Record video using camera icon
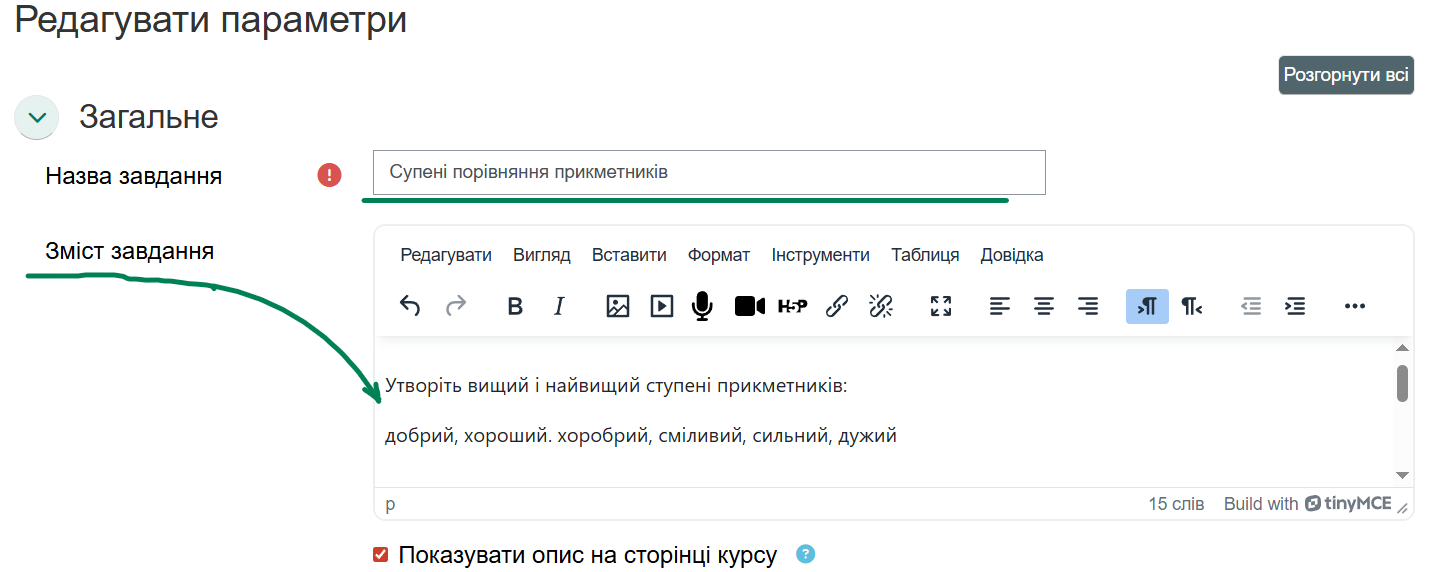Viewport: 1447px width, 572px height. click(x=749, y=306)
